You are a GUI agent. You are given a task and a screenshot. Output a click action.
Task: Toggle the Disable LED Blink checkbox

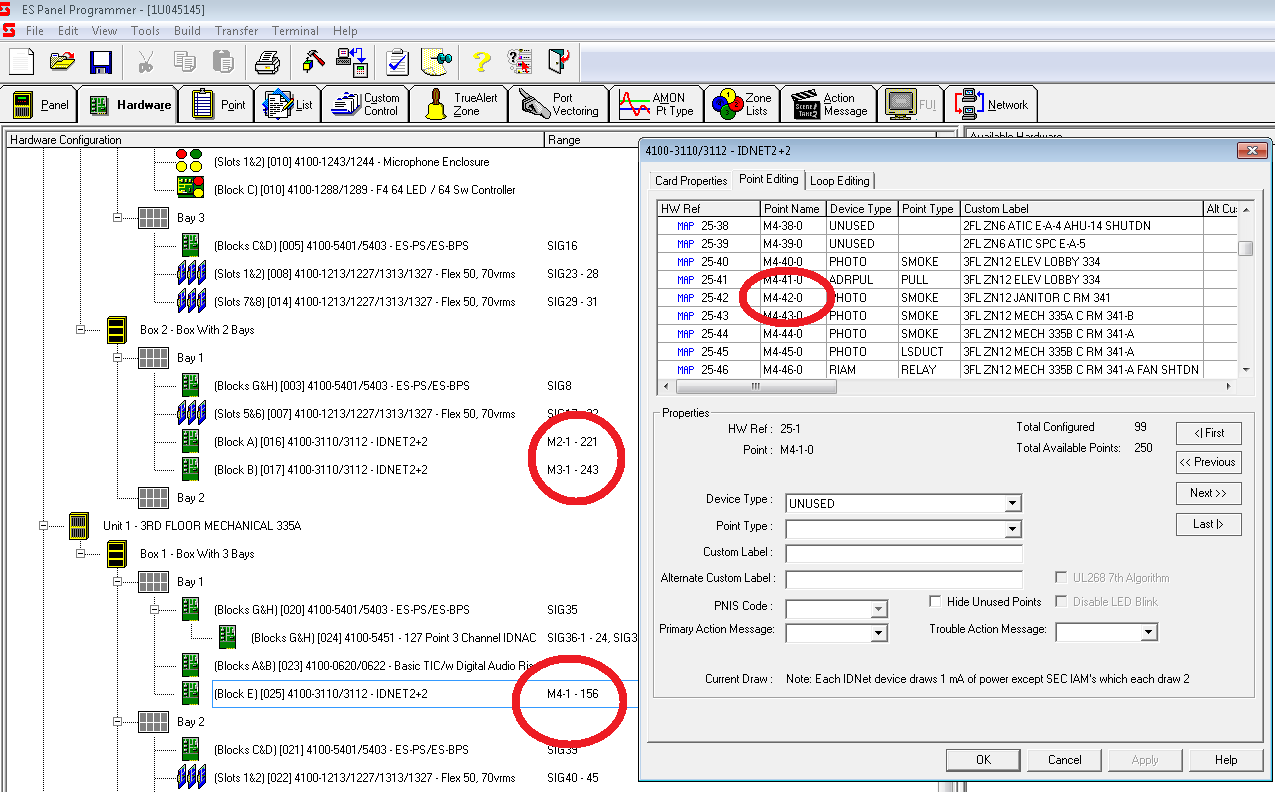(x=1062, y=602)
